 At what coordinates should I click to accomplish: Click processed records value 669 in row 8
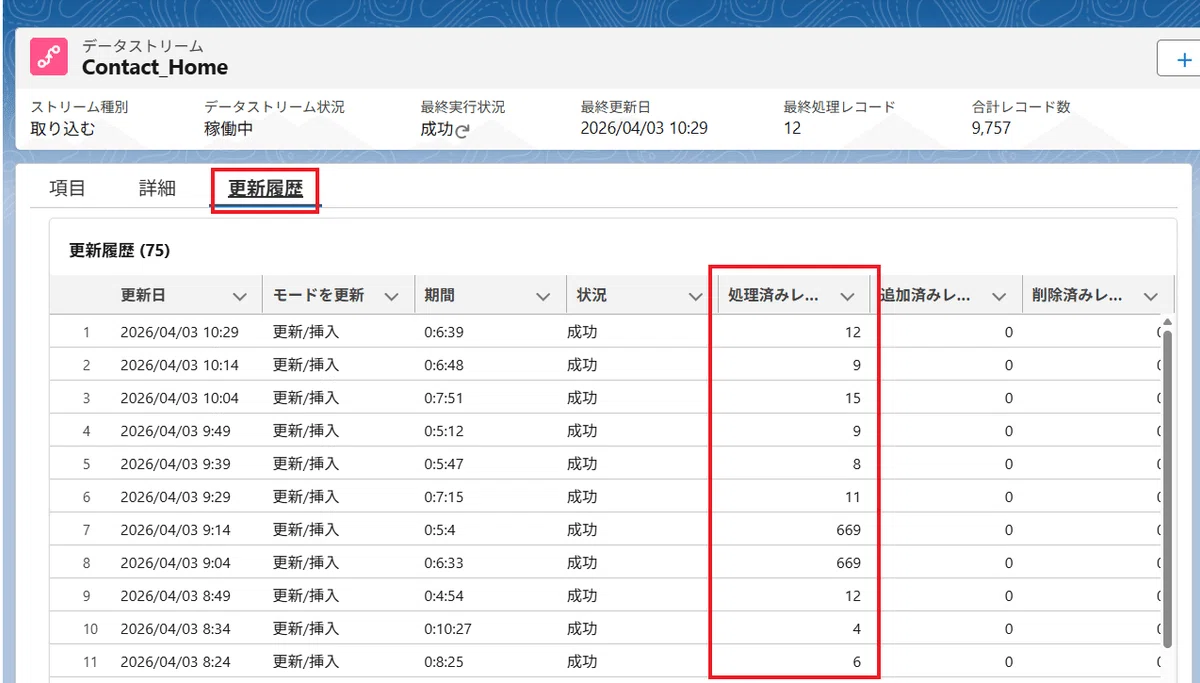pos(848,563)
